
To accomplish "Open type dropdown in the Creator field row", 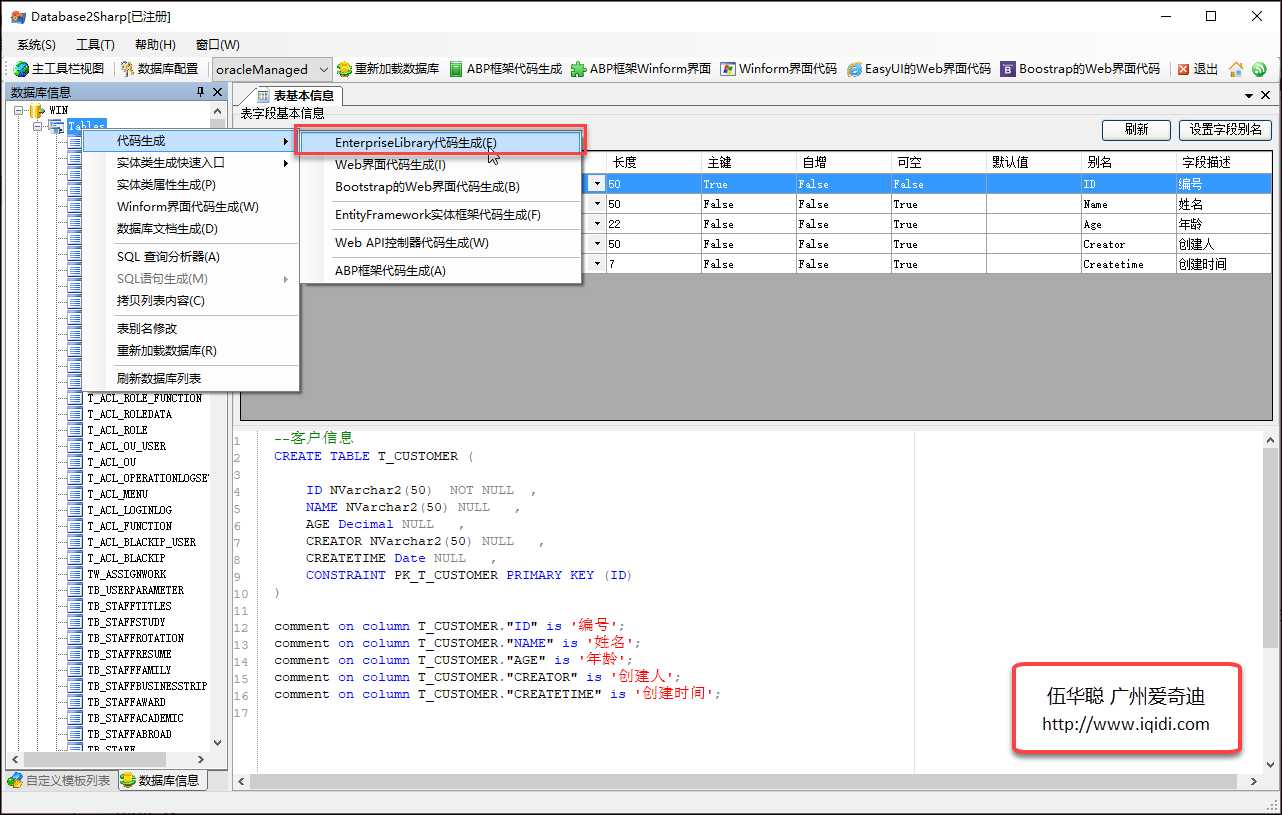I will pyautogui.click(x=597, y=244).
